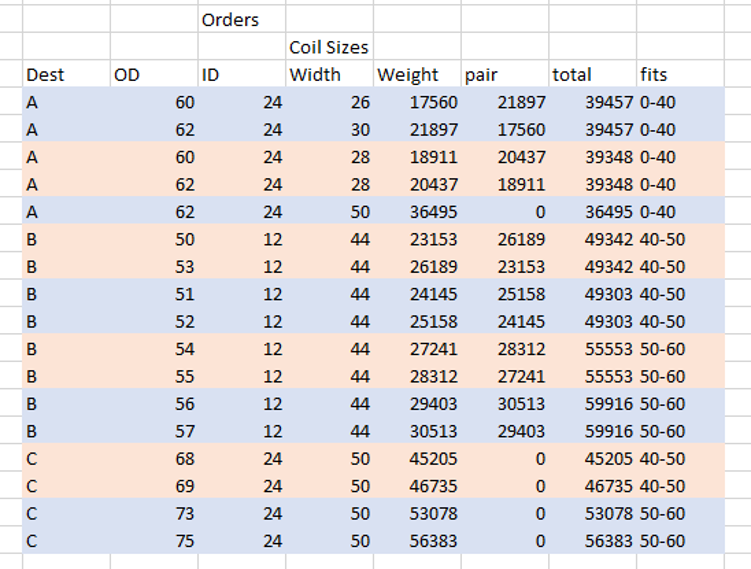The image size is (751, 569).
Task: Click the Width column header
Action: [x=330, y=74]
